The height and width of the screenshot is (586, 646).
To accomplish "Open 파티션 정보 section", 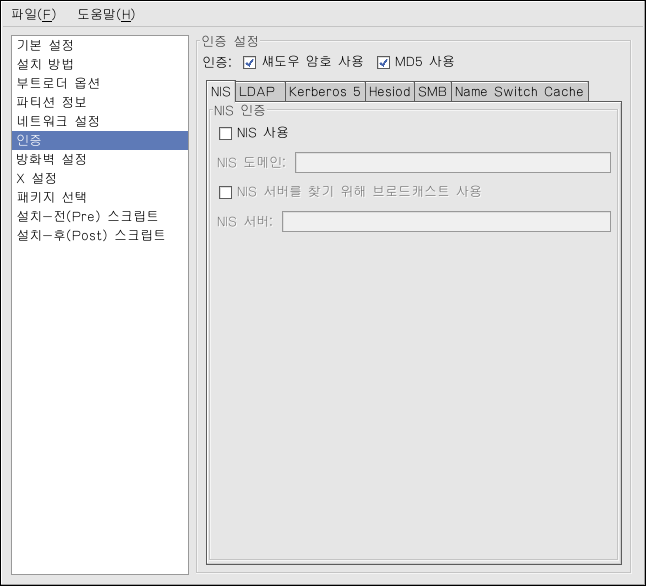I will pyautogui.click(x=51, y=102).
